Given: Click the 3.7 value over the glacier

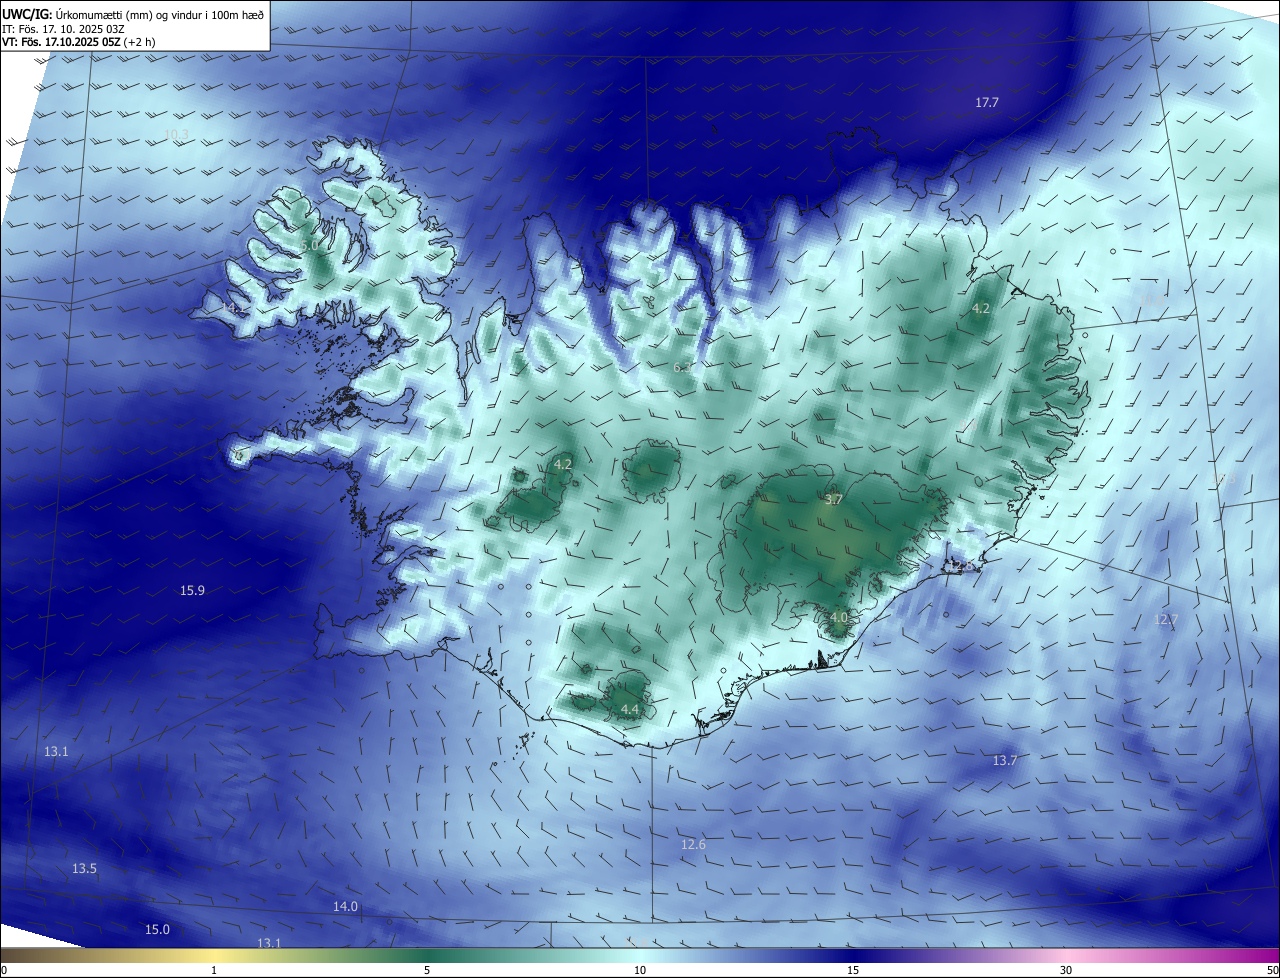Looking at the screenshot, I should (834, 499).
